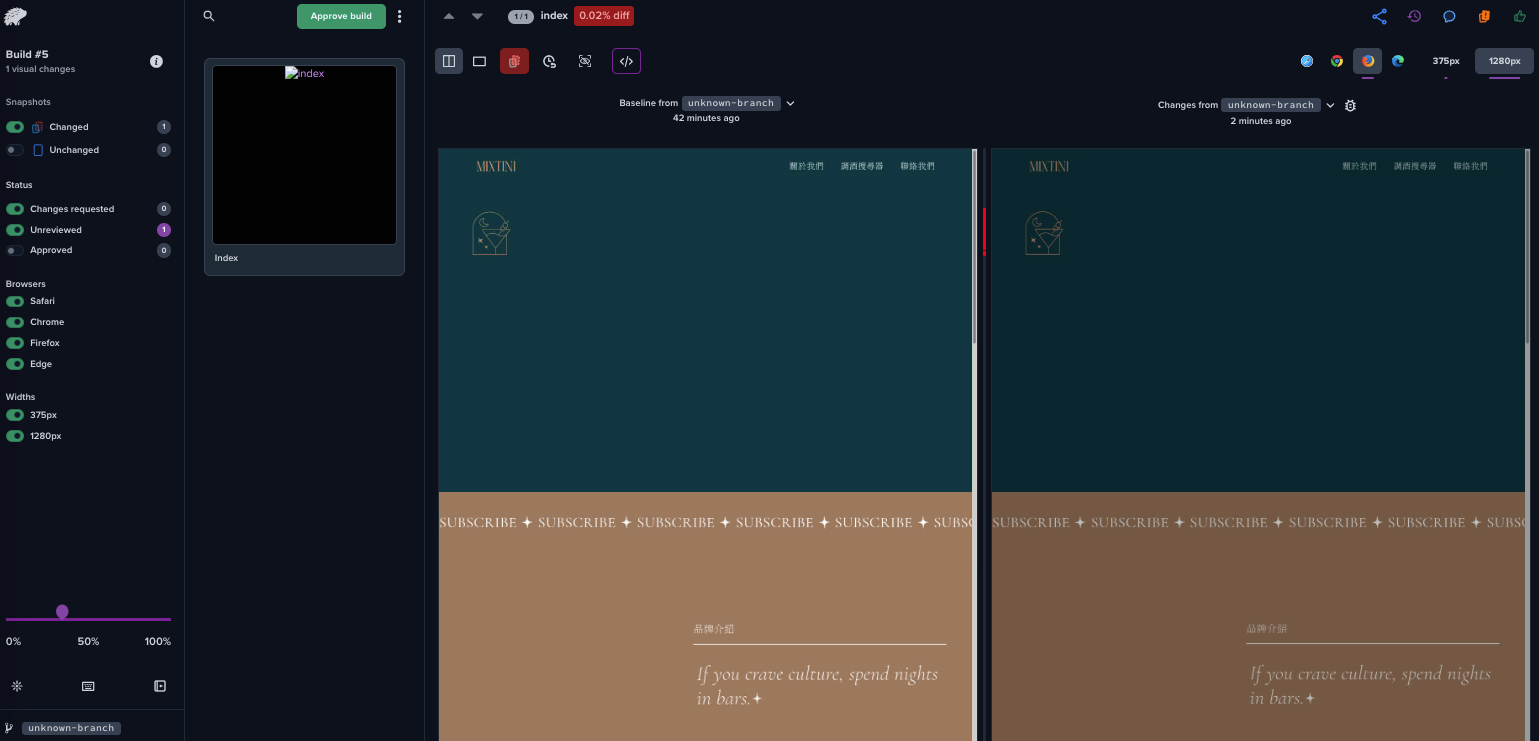Click the 0.02% diff badge
The width and height of the screenshot is (1539, 741).
(604, 16)
